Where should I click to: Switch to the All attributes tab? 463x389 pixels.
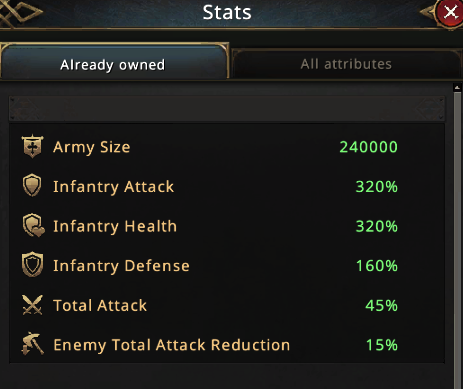click(346, 64)
